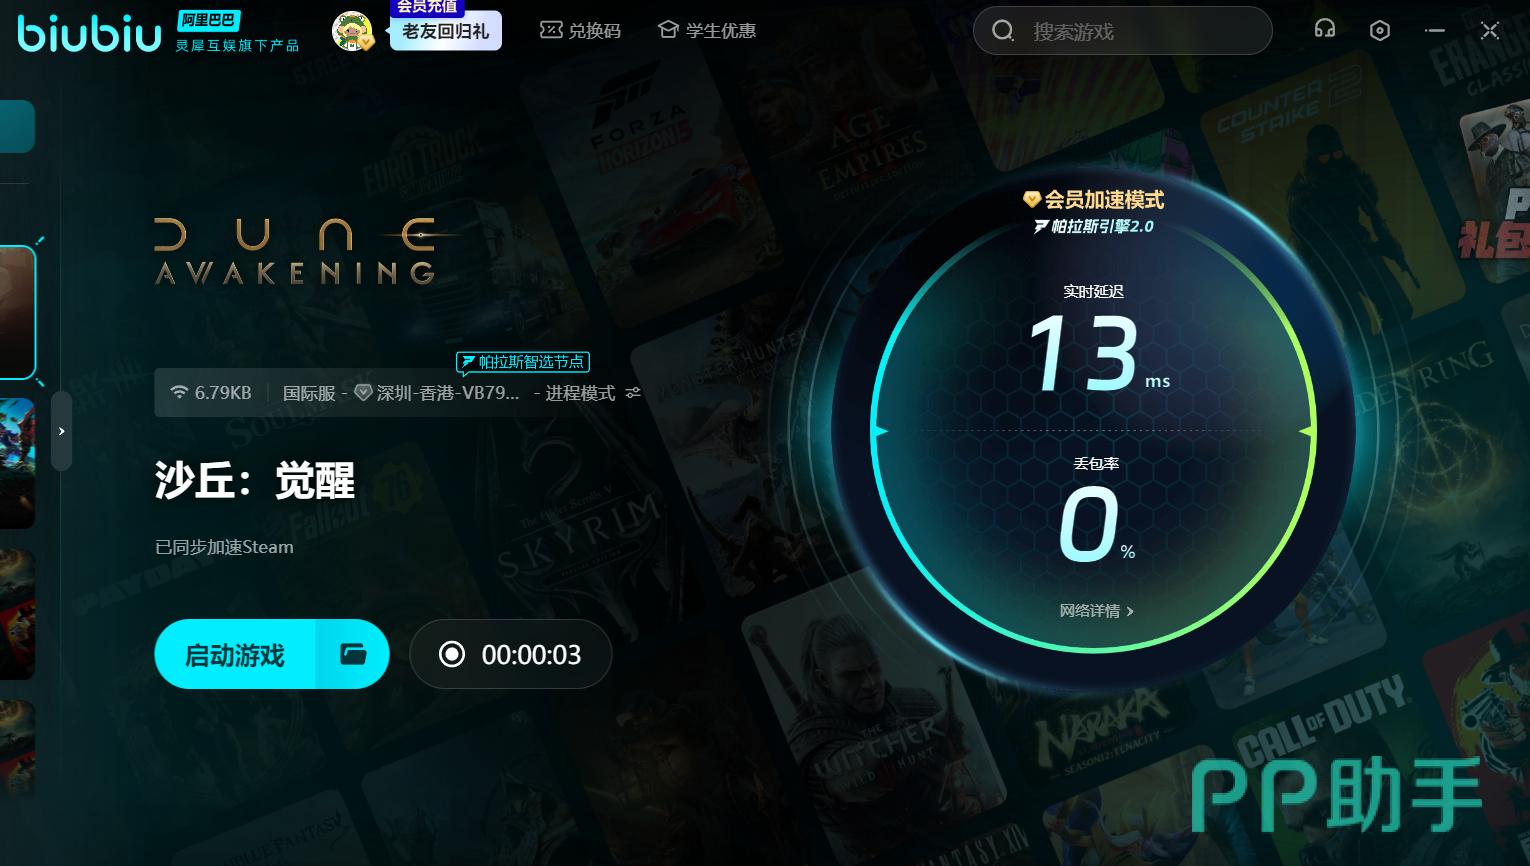Stop acceleration via the timer button
The width and height of the screenshot is (1530, 866).
pos(510,655)
